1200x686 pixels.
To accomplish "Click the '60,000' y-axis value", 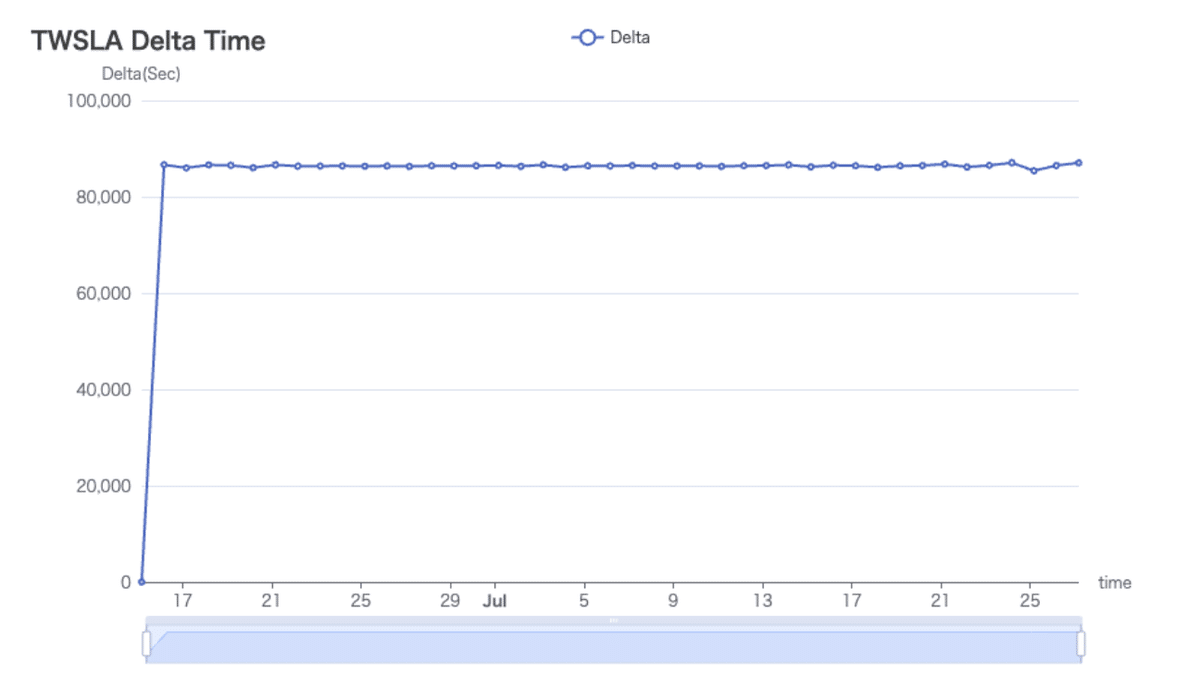I will (103, 293).
